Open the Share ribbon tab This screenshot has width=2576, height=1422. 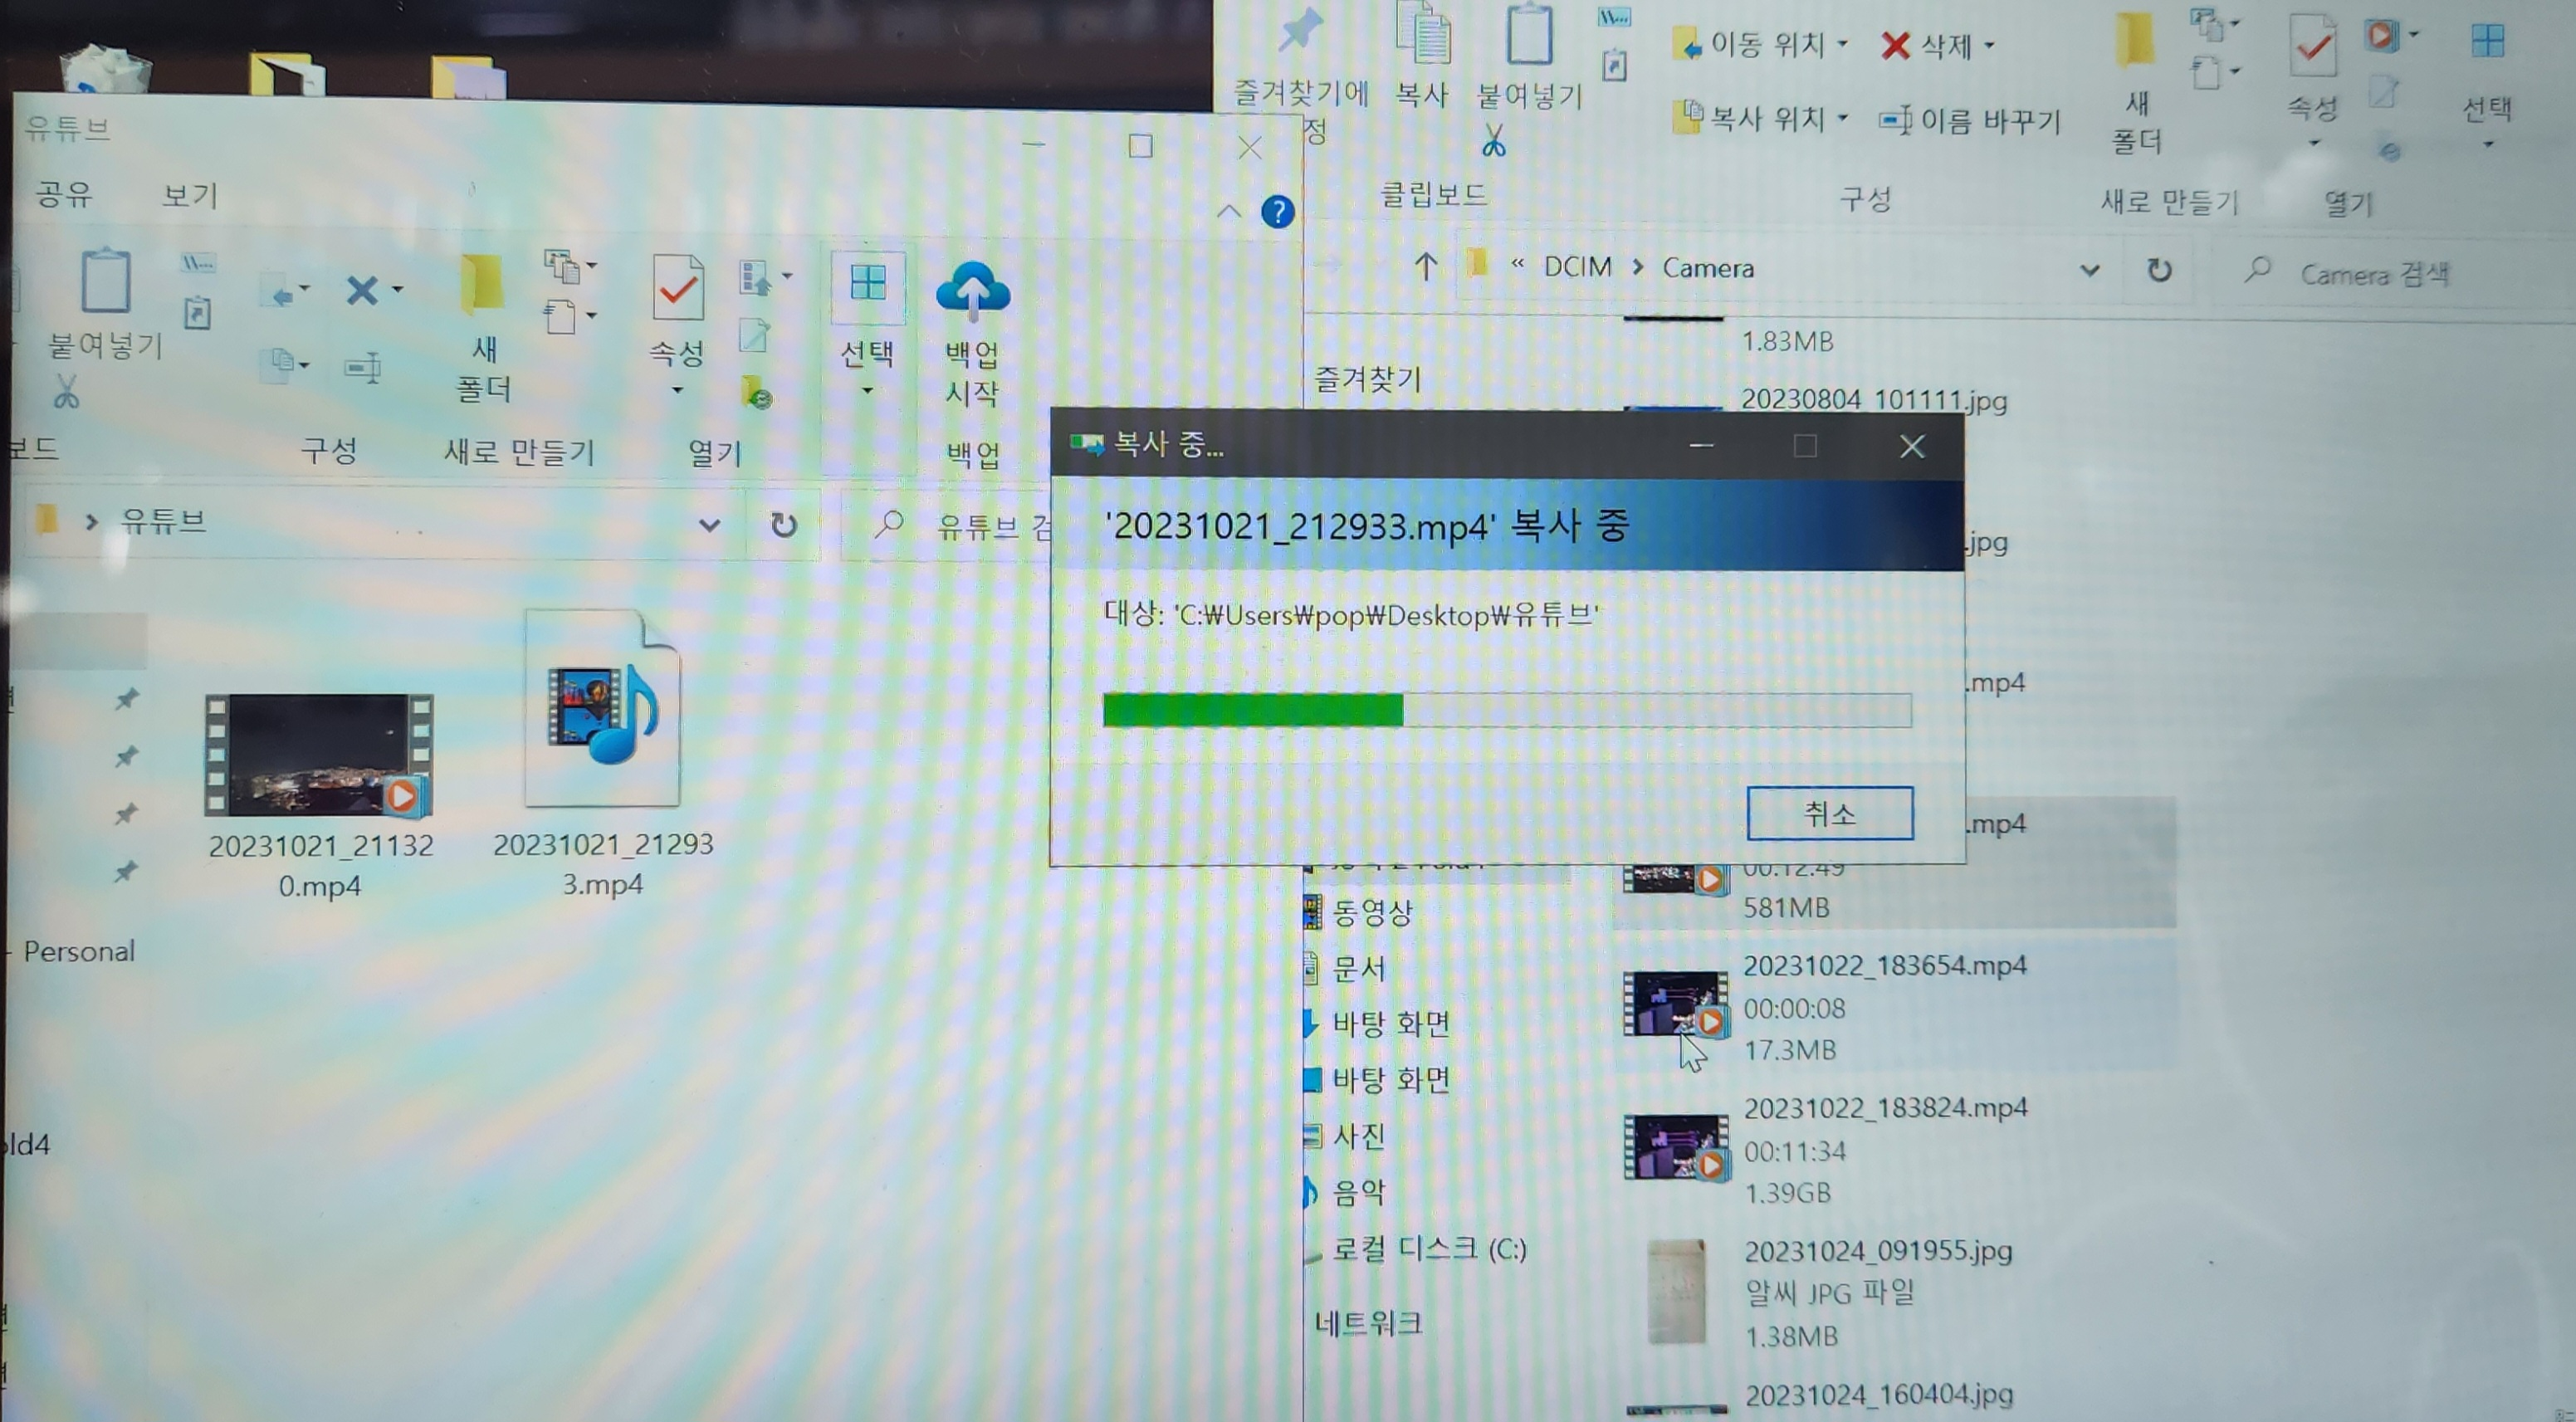click(64, 193)
